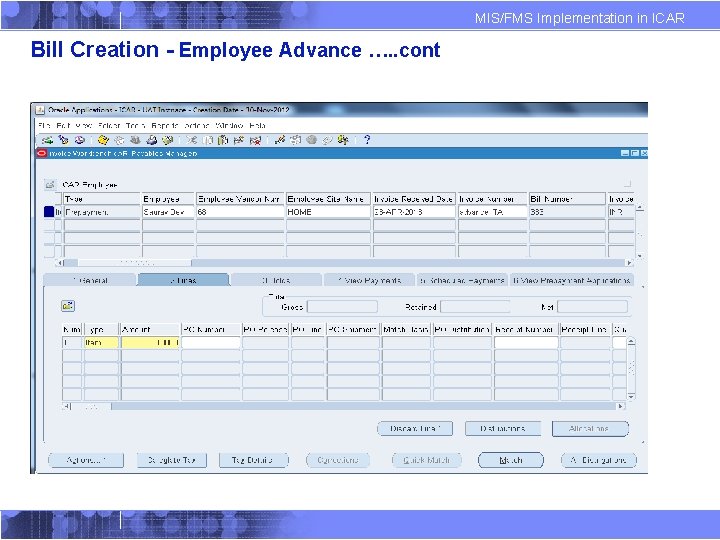Open the File menu
This screenshot has width=720, height=540.
point(45,125)
